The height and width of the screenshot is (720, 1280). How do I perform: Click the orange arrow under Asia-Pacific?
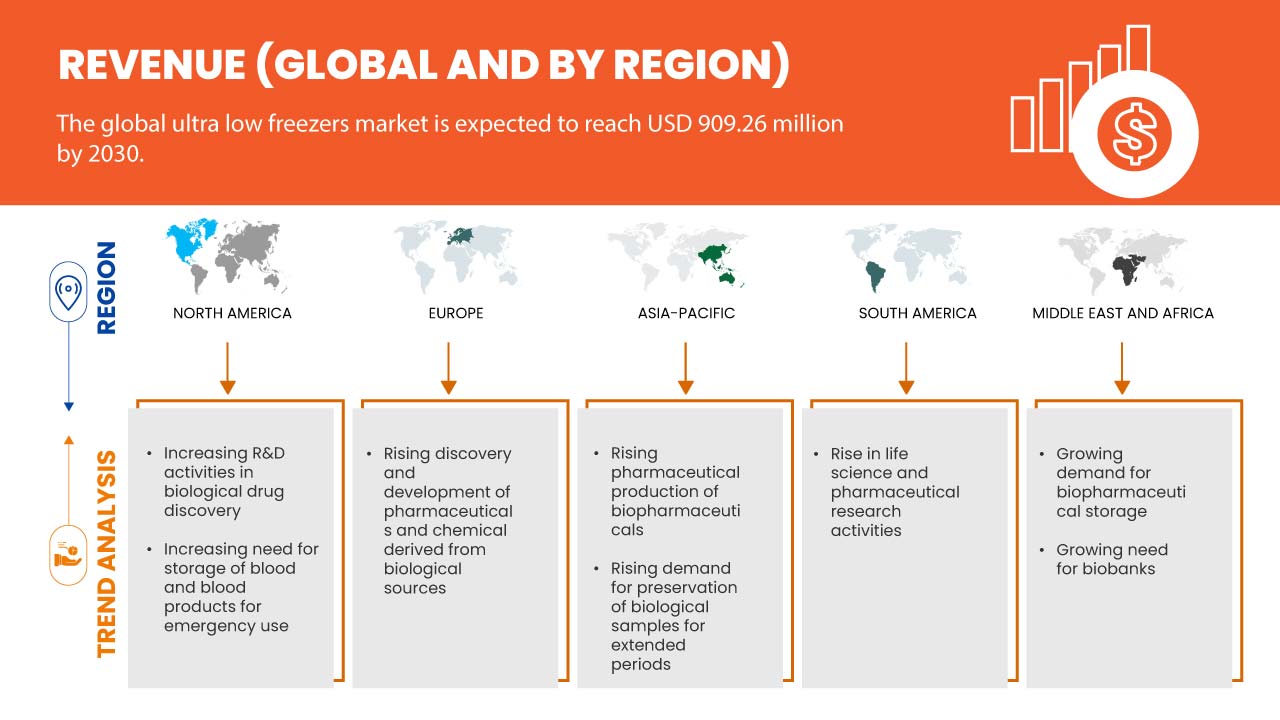pos(686,367)
